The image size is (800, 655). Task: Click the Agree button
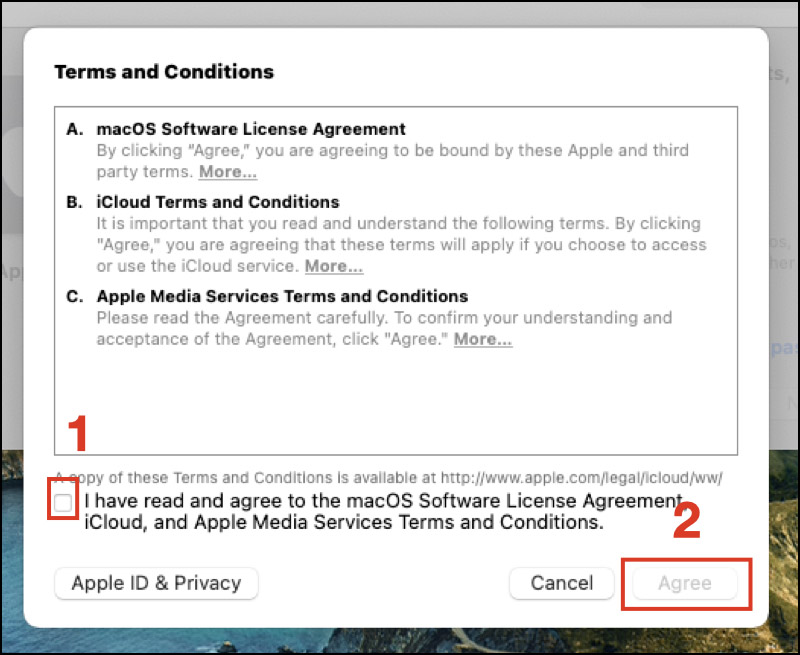[x=685, y=583]
